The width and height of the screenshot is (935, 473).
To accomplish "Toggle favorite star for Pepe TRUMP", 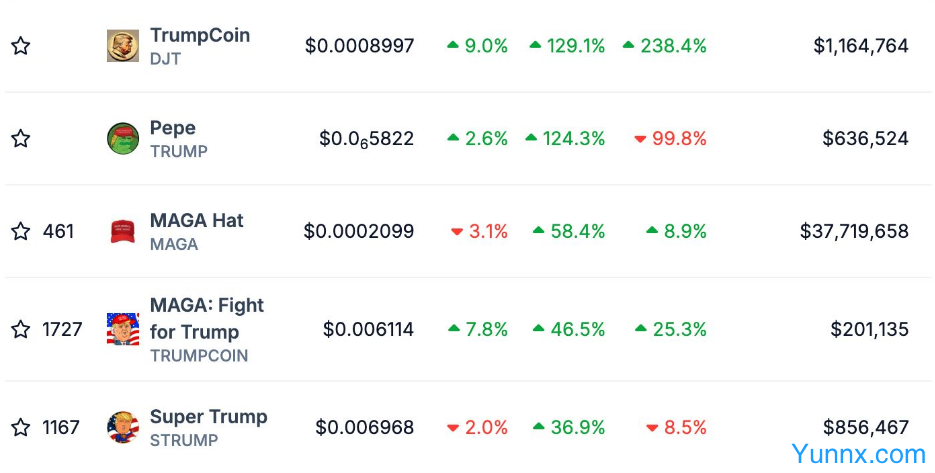I will click(20, 139).
